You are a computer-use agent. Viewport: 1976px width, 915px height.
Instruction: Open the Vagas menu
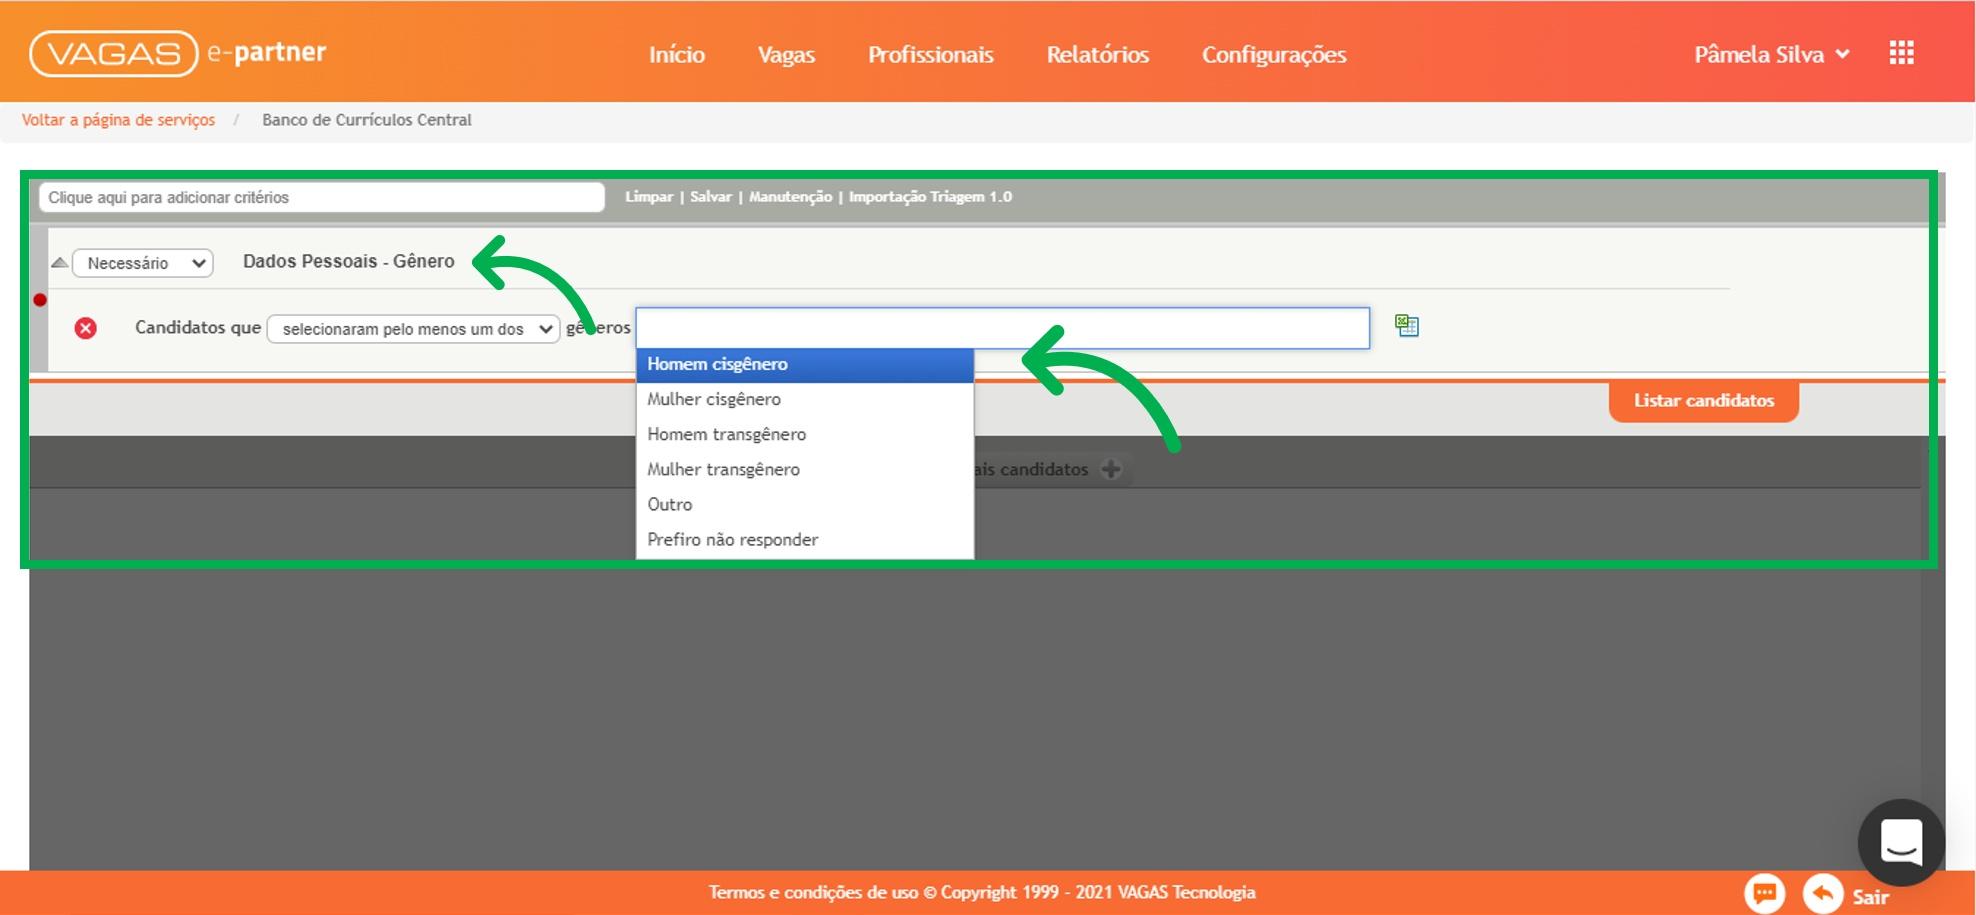click(786, 54)
